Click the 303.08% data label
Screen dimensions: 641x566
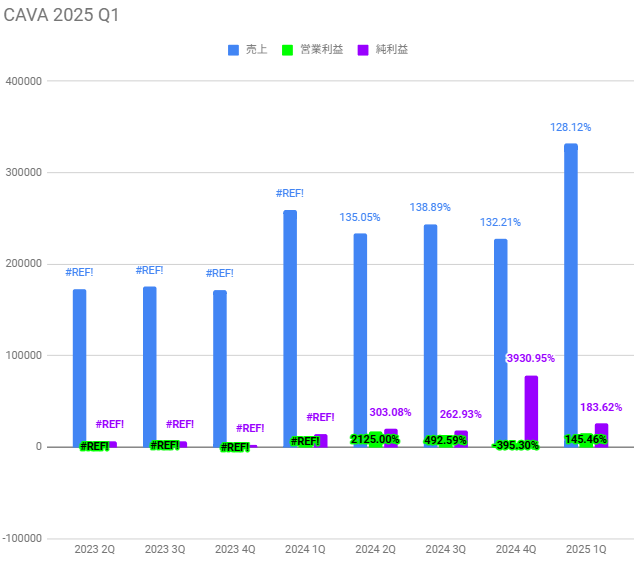(x=390, y=412)
